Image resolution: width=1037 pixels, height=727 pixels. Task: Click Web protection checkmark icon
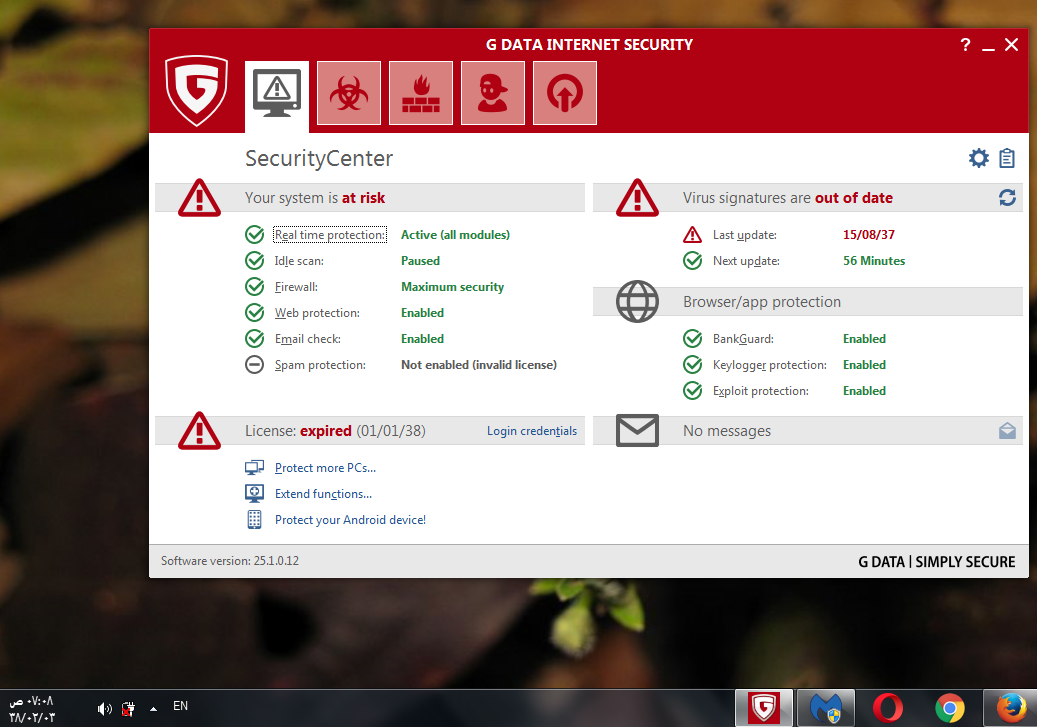point(255,312)
